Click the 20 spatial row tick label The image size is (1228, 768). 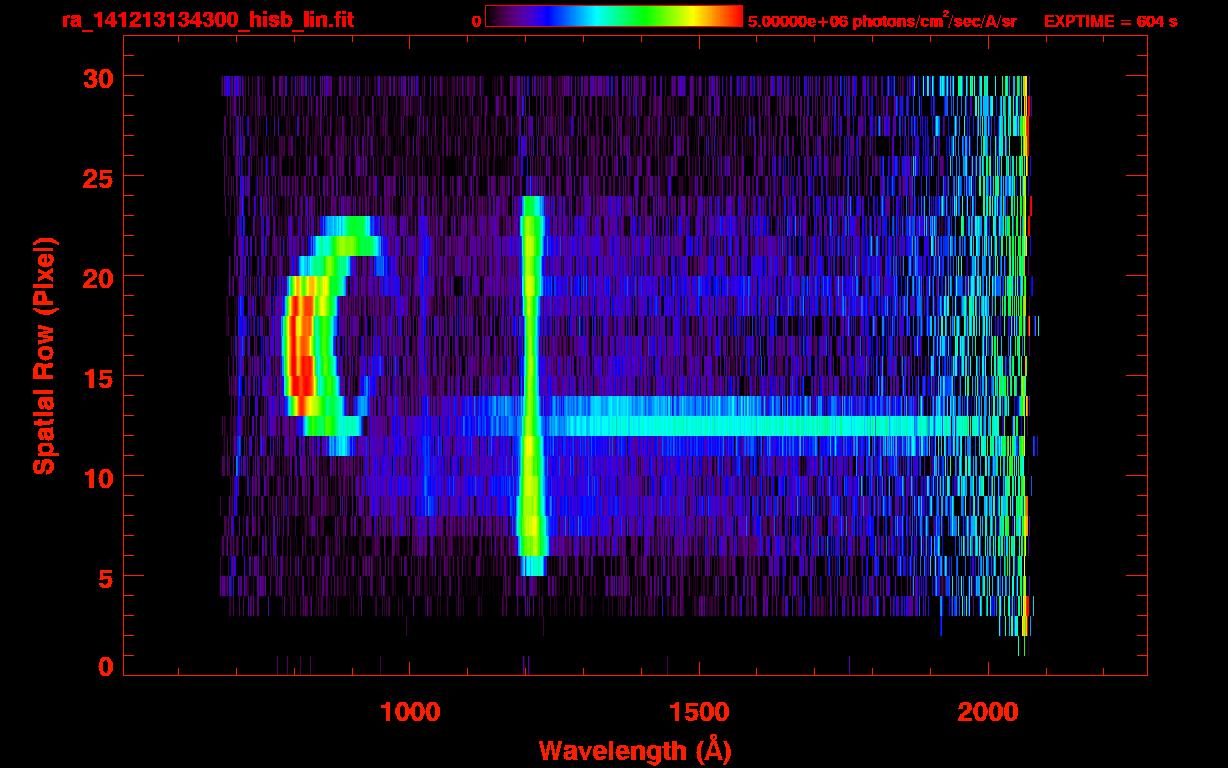(x=98, y=277)
